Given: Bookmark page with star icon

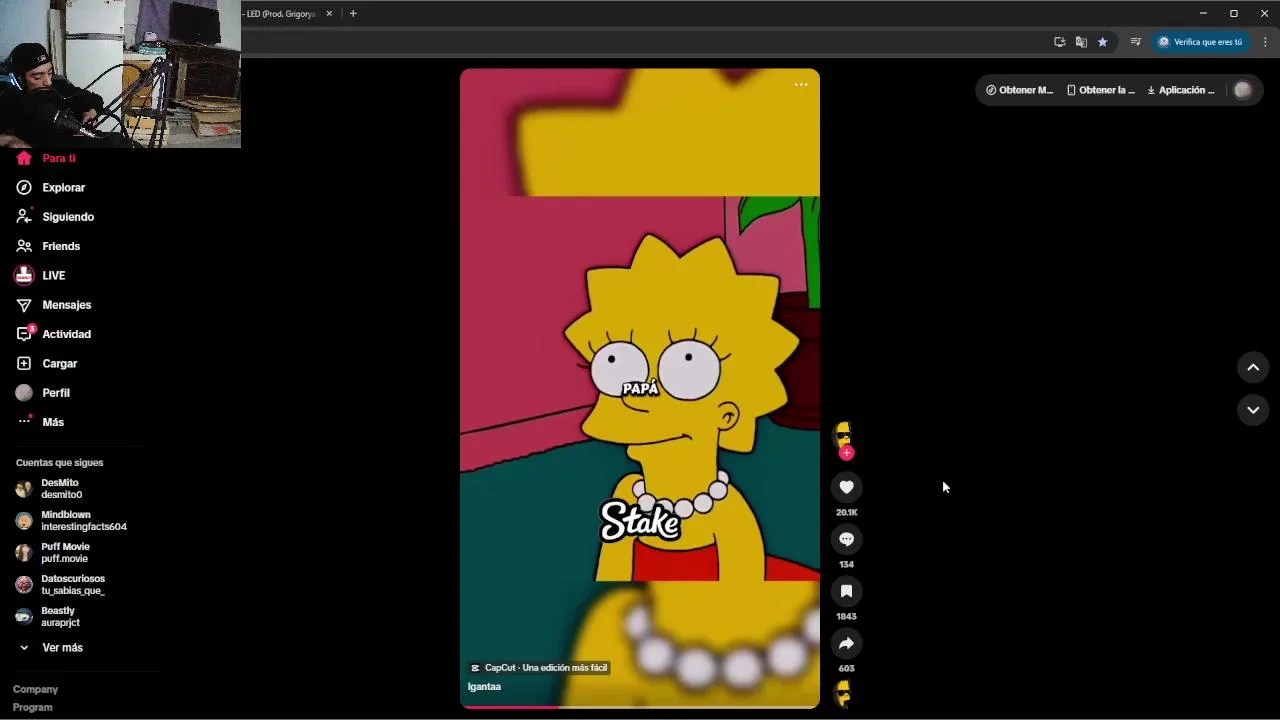Looking at the screenshot, I should click(x=1102, y=42).
